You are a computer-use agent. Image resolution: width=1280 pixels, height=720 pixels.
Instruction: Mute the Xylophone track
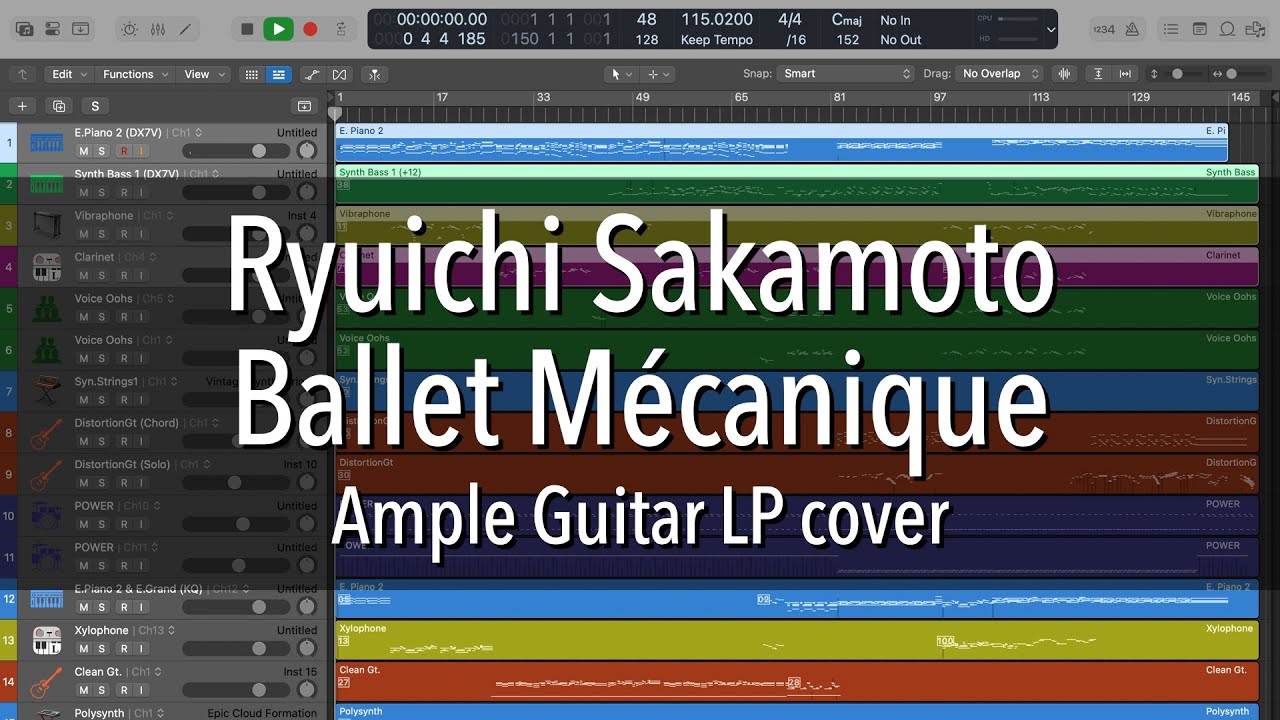84,649
